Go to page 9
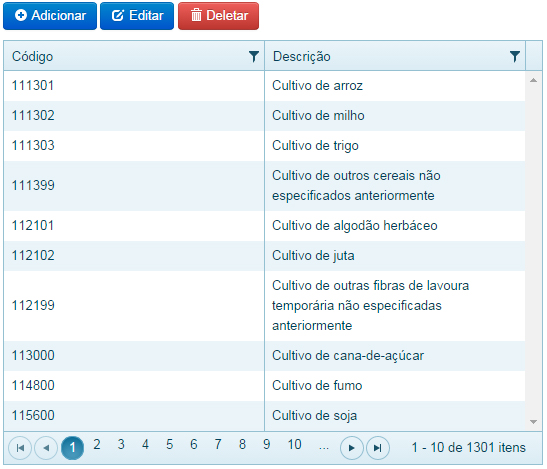The width and height of the screenshot is (547, 469). pos(267,445)
